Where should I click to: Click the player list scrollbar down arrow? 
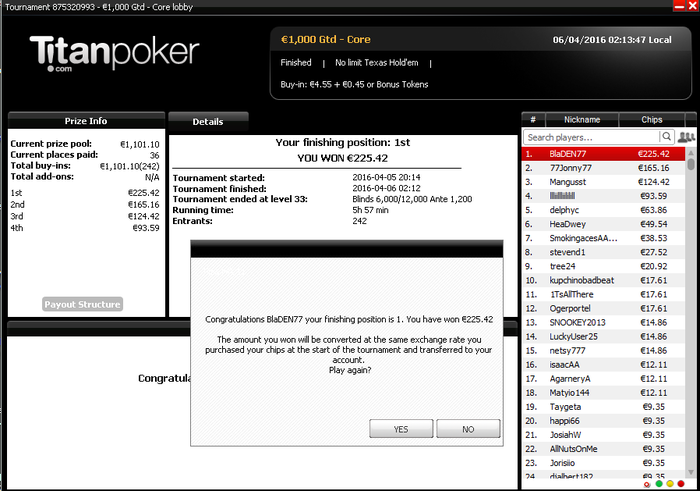(691, 472)
